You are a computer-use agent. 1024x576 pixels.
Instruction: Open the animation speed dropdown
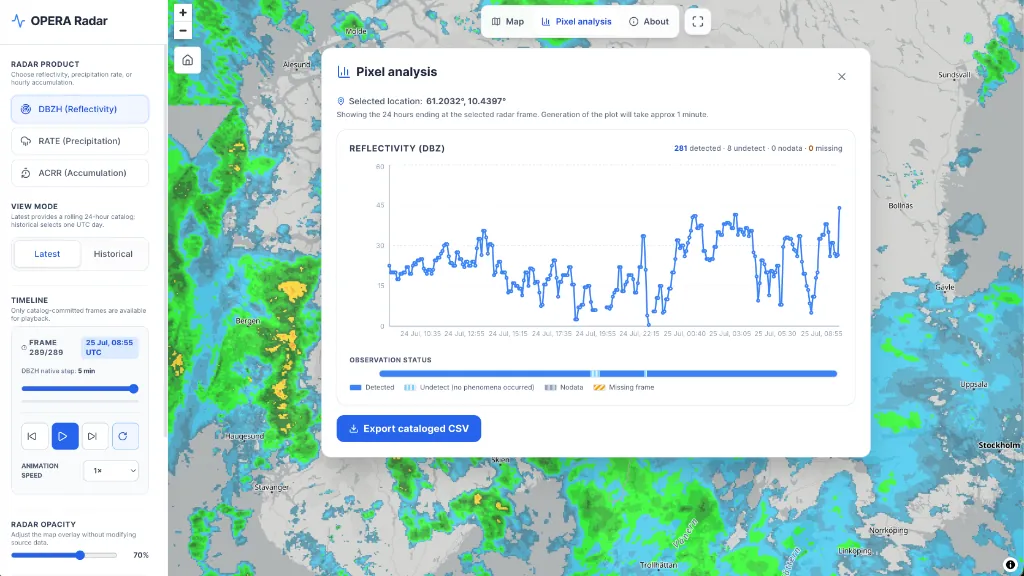click(x=111, y=471)
